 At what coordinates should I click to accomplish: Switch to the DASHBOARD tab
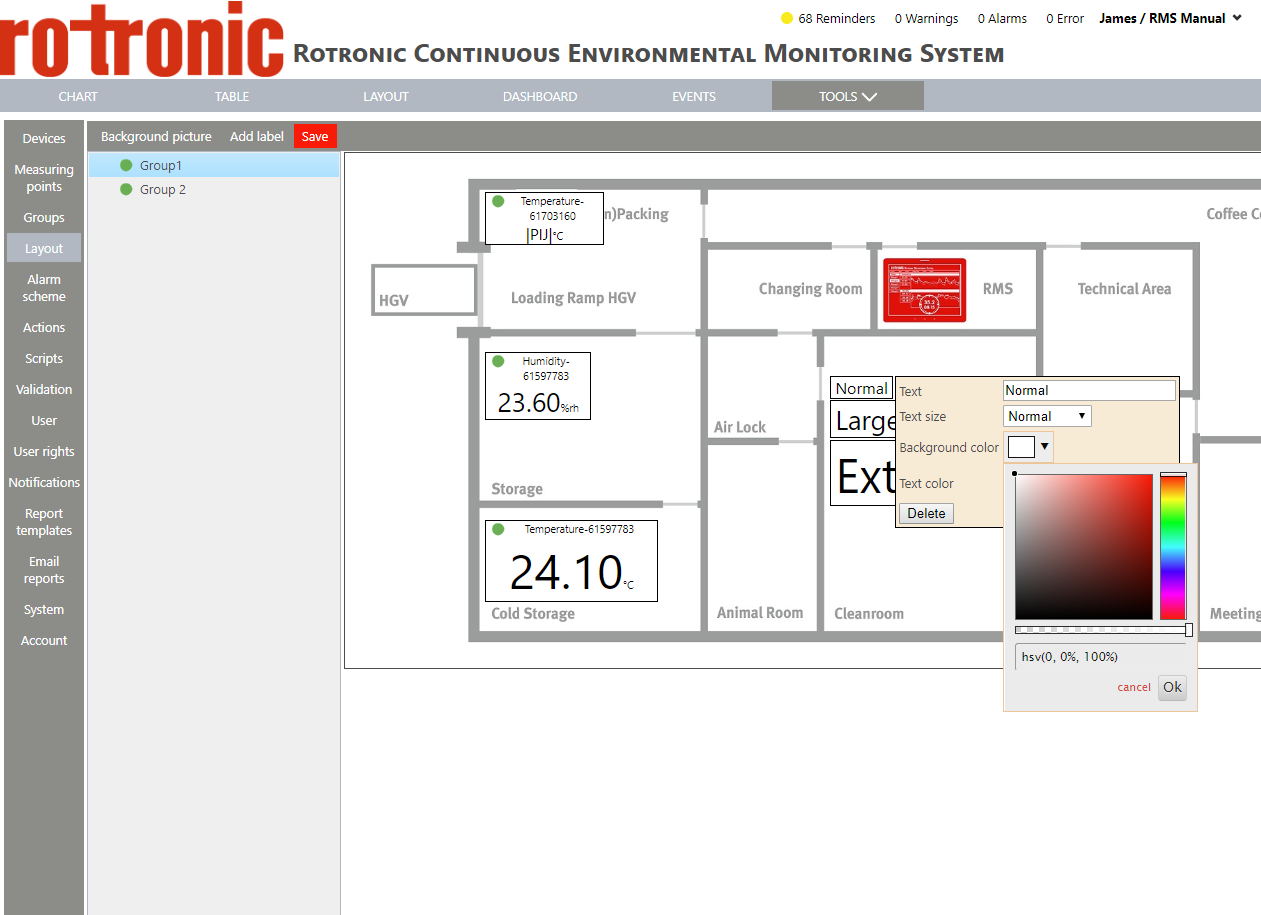click(540, 96)
